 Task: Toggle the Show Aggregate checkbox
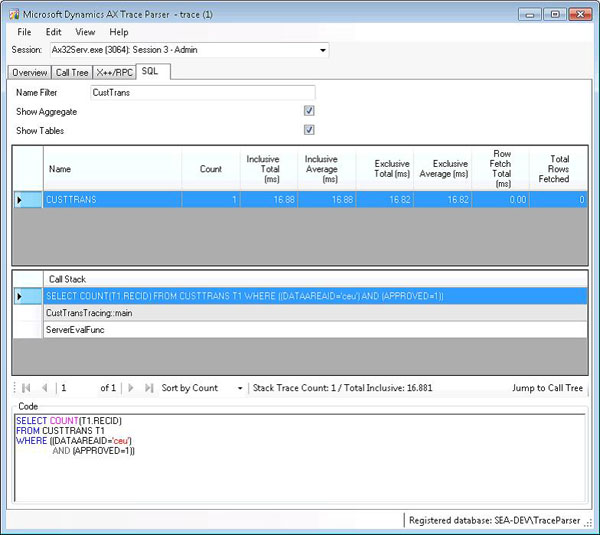[309, 112]
